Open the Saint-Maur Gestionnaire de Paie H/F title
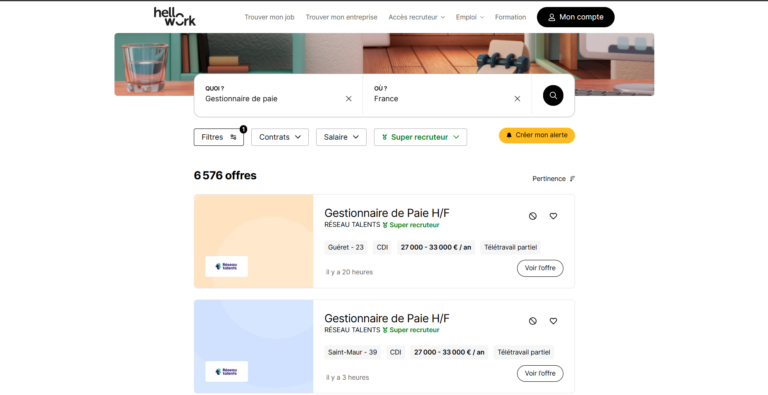768x395 pixels. click(x=387, y=318)
